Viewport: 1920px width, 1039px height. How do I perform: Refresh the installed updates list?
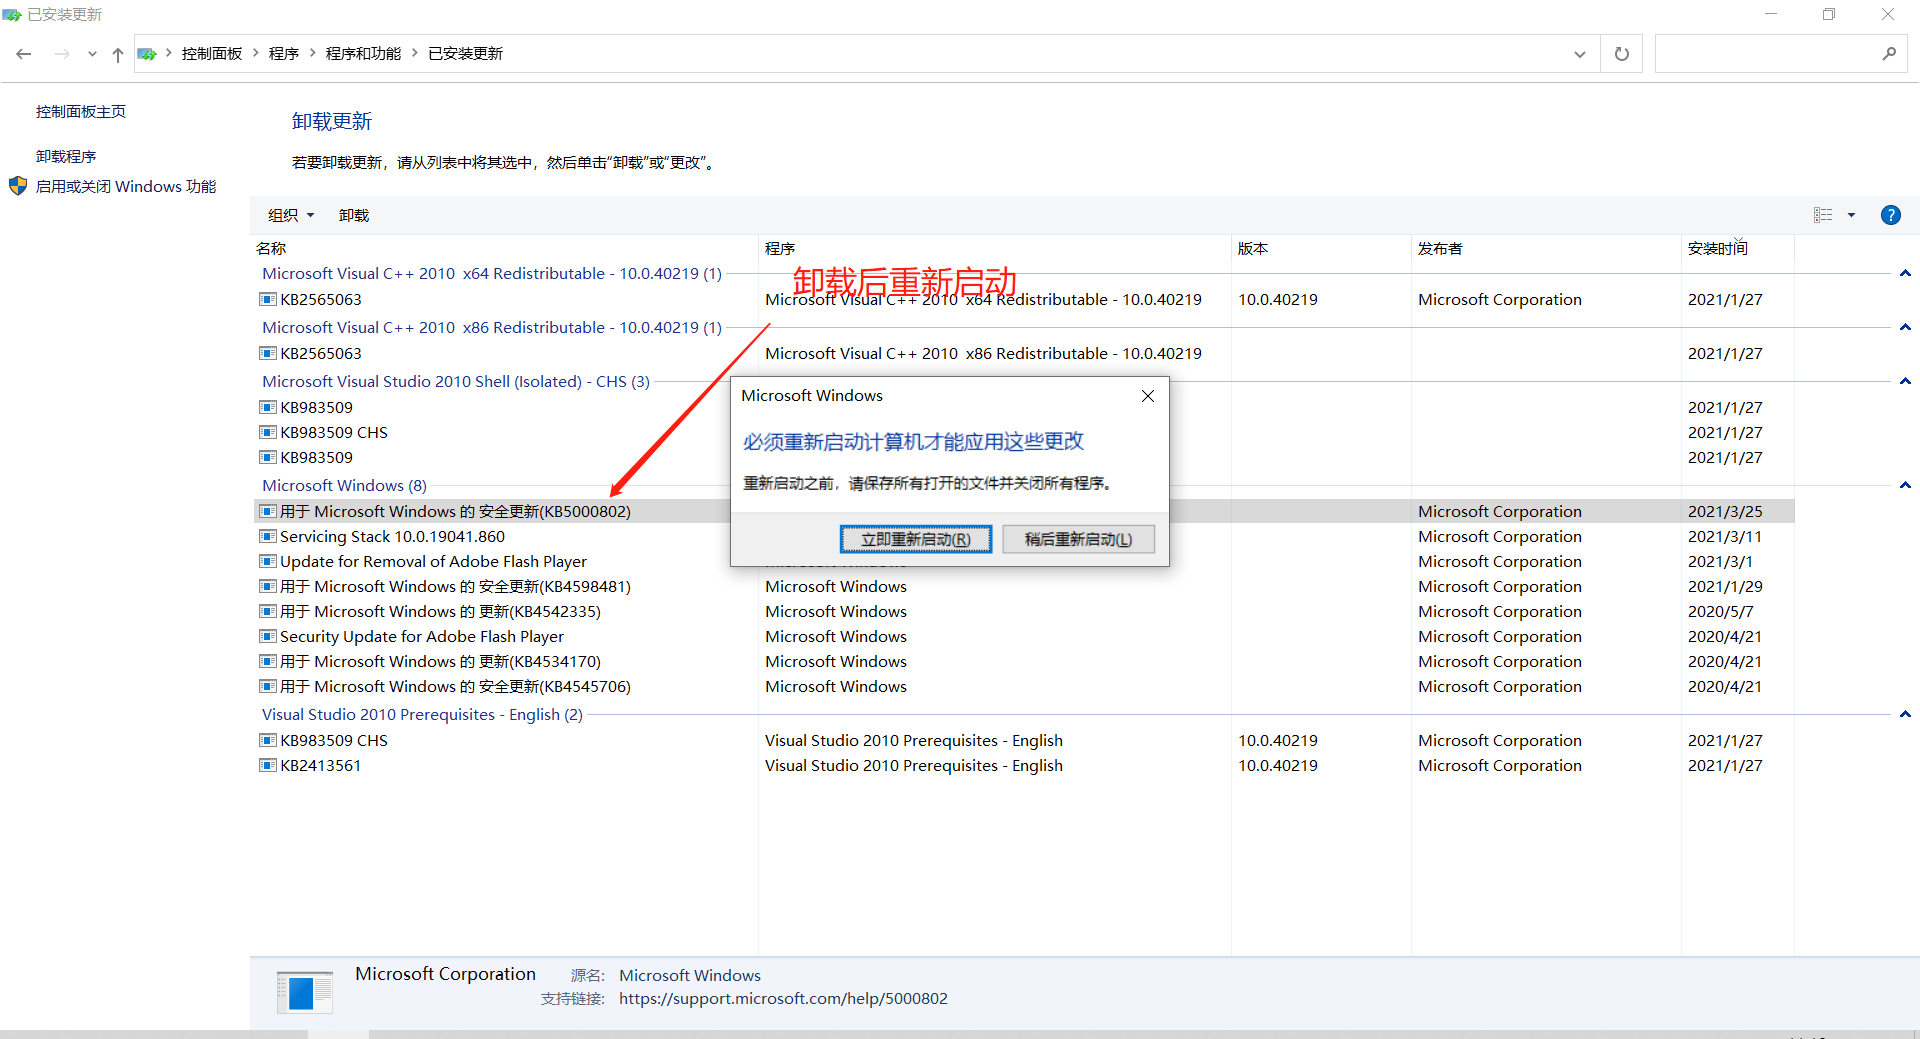pyautogui.click(x=1622, y=54)
